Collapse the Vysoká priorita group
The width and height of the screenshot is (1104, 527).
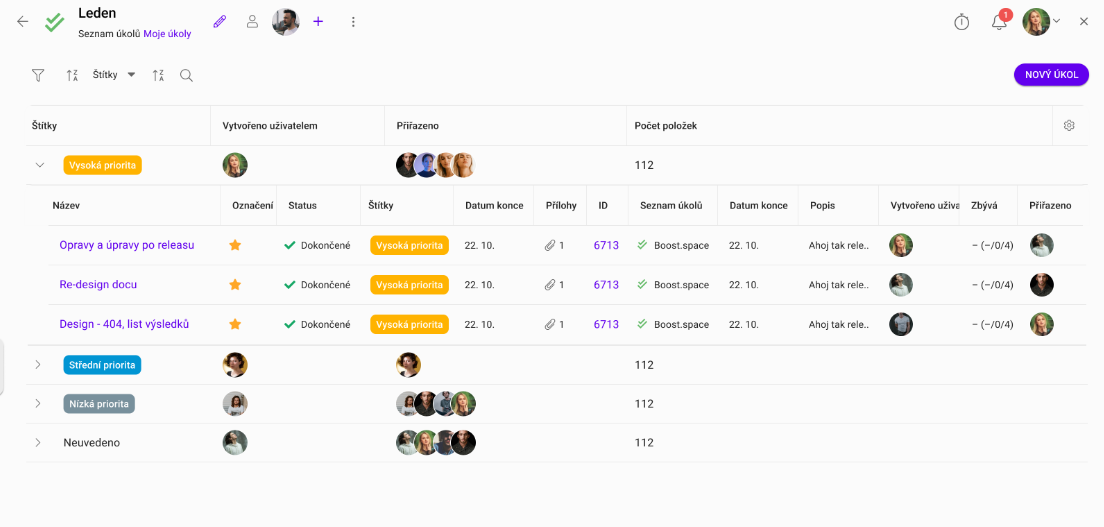(x=40, y=165)
